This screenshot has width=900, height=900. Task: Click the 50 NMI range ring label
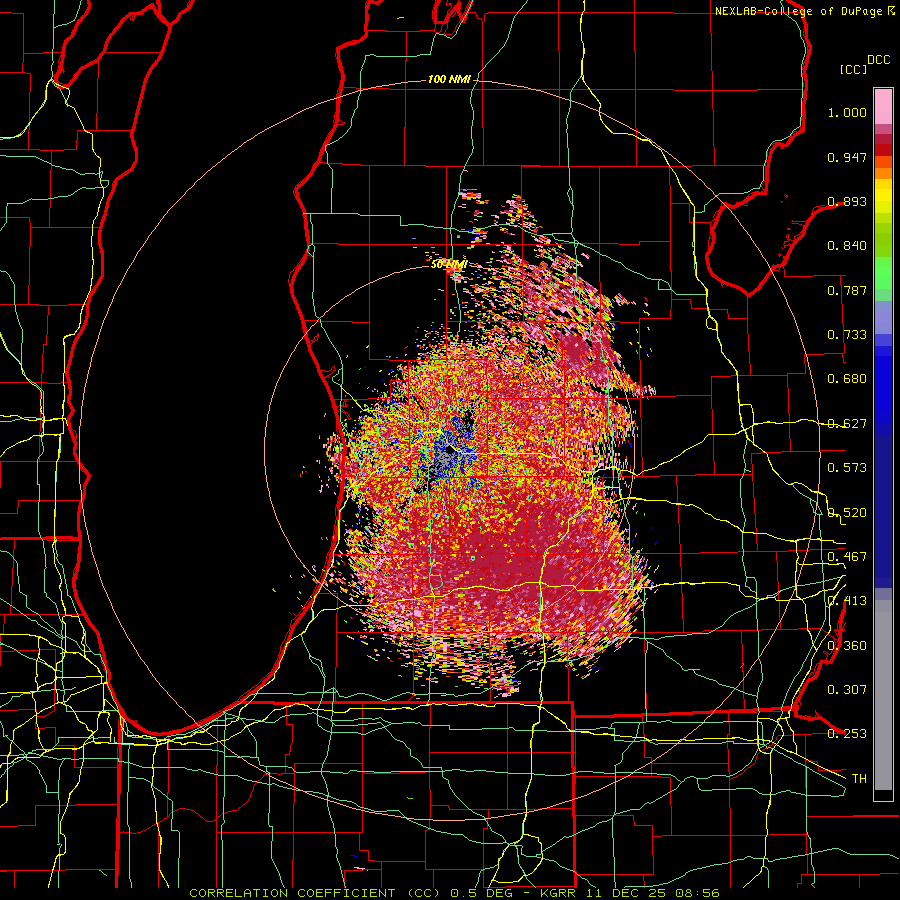(449, 264)
